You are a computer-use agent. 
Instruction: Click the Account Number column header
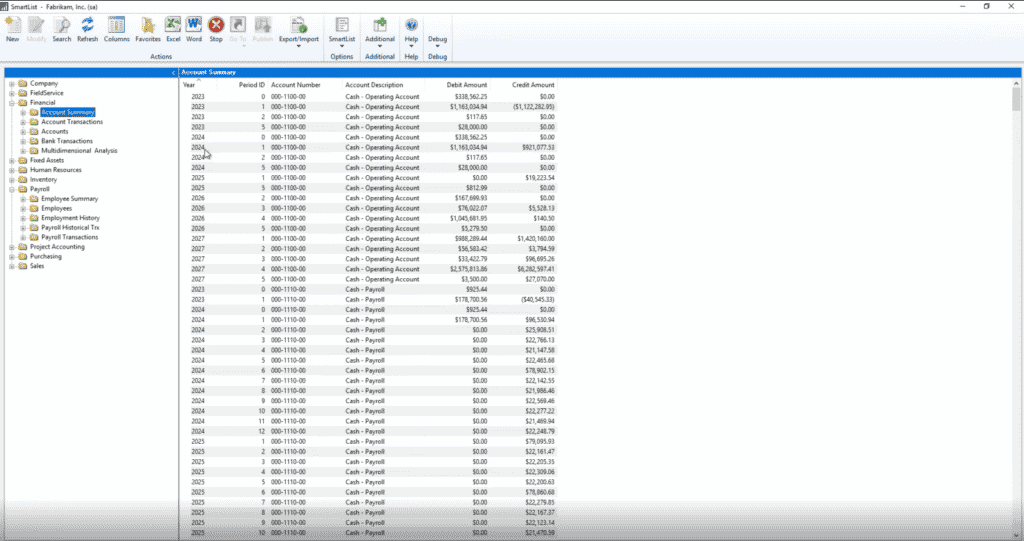pos(296,85)
